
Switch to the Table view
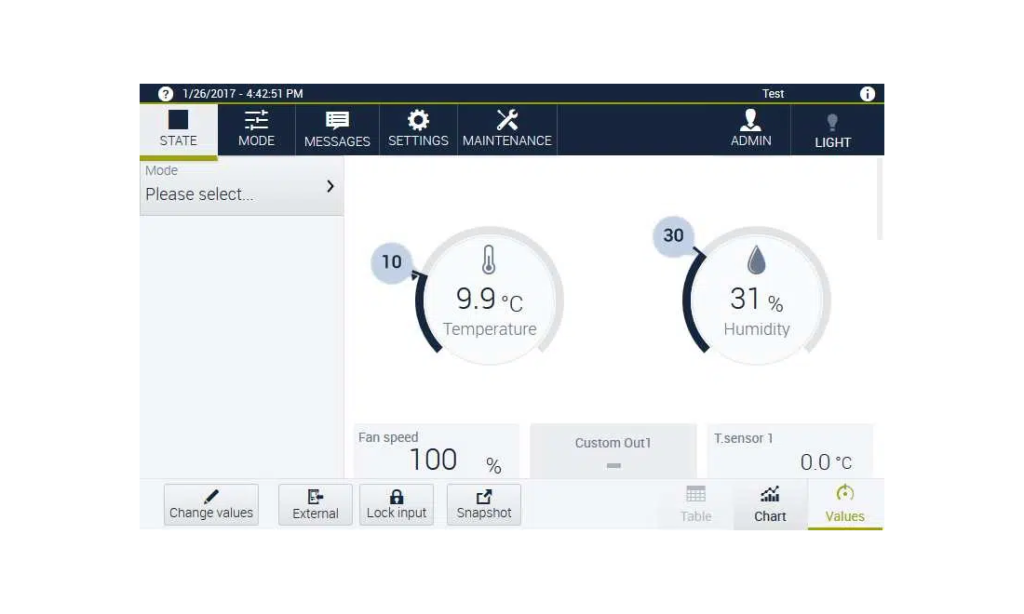[x=696, y=504]
